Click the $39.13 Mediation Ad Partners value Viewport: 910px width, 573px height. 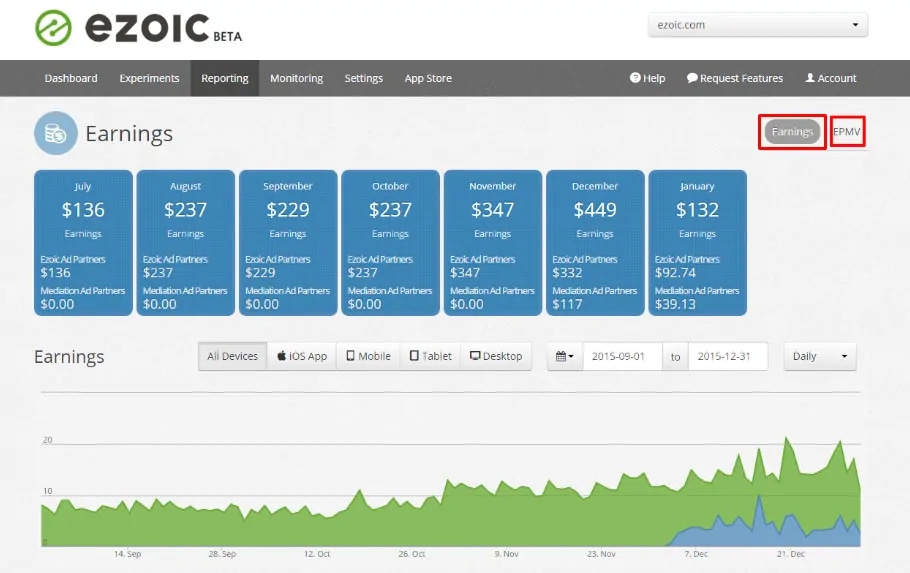pos(675,304)
